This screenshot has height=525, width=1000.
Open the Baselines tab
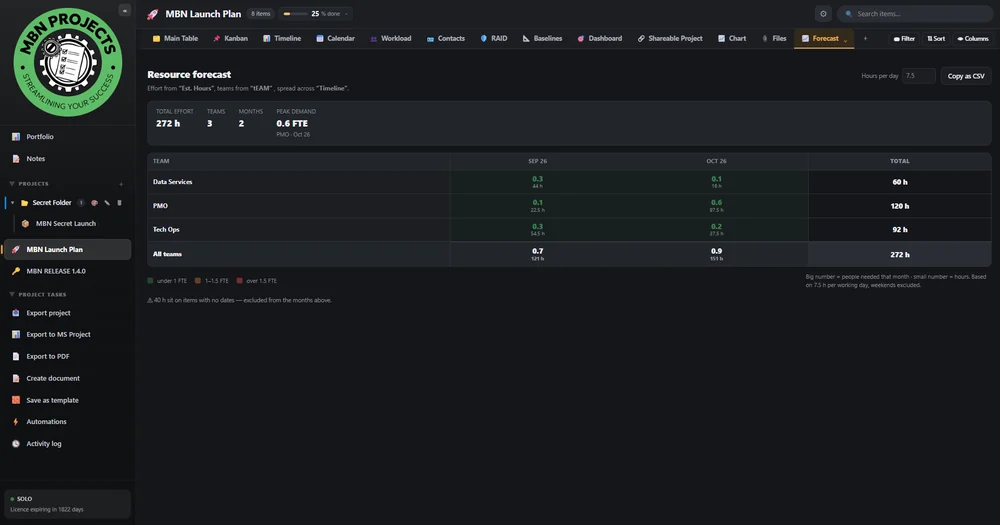tap(543, 38)
